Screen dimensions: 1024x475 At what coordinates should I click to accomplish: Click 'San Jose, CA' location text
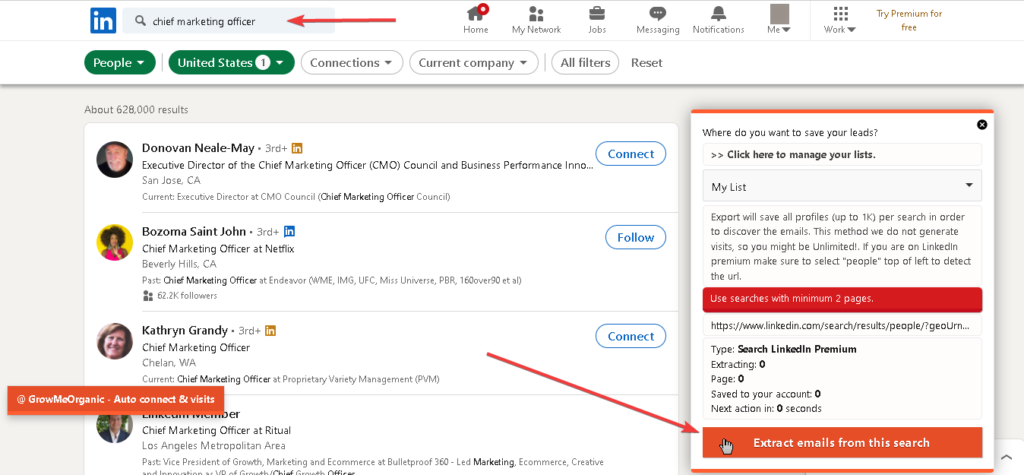(x=171, y=180)
